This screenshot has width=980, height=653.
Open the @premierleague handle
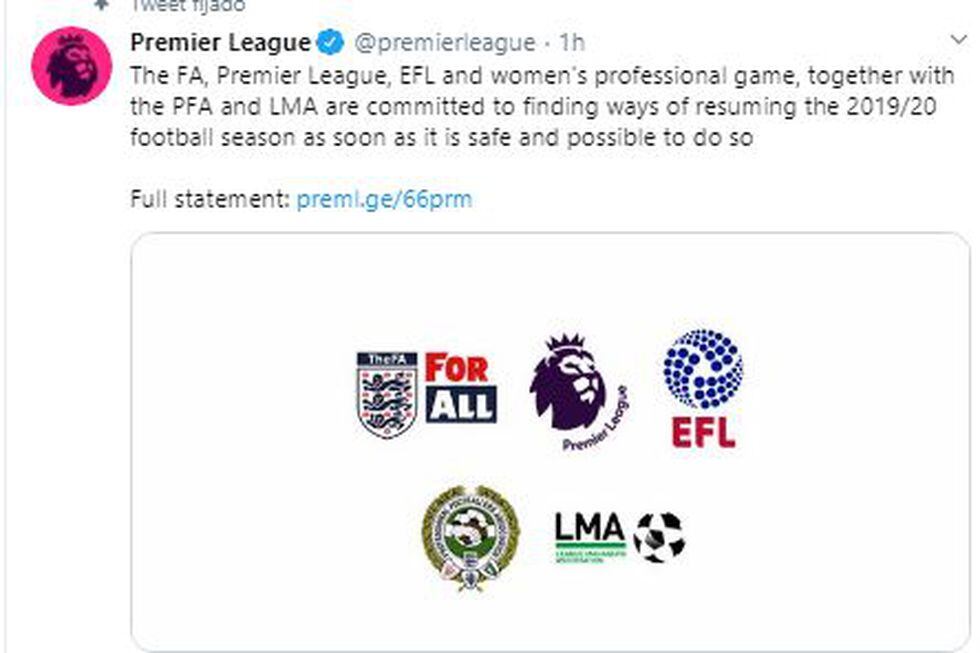(445, 43)
